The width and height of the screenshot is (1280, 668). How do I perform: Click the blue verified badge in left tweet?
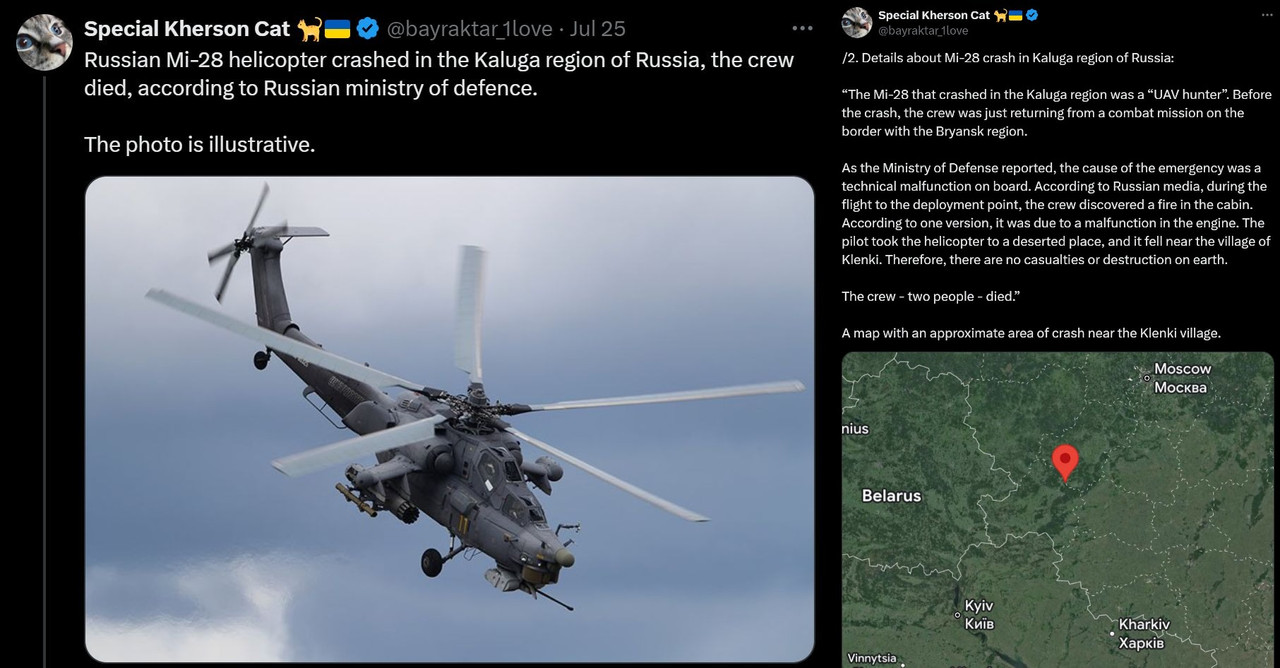(368, 29)
